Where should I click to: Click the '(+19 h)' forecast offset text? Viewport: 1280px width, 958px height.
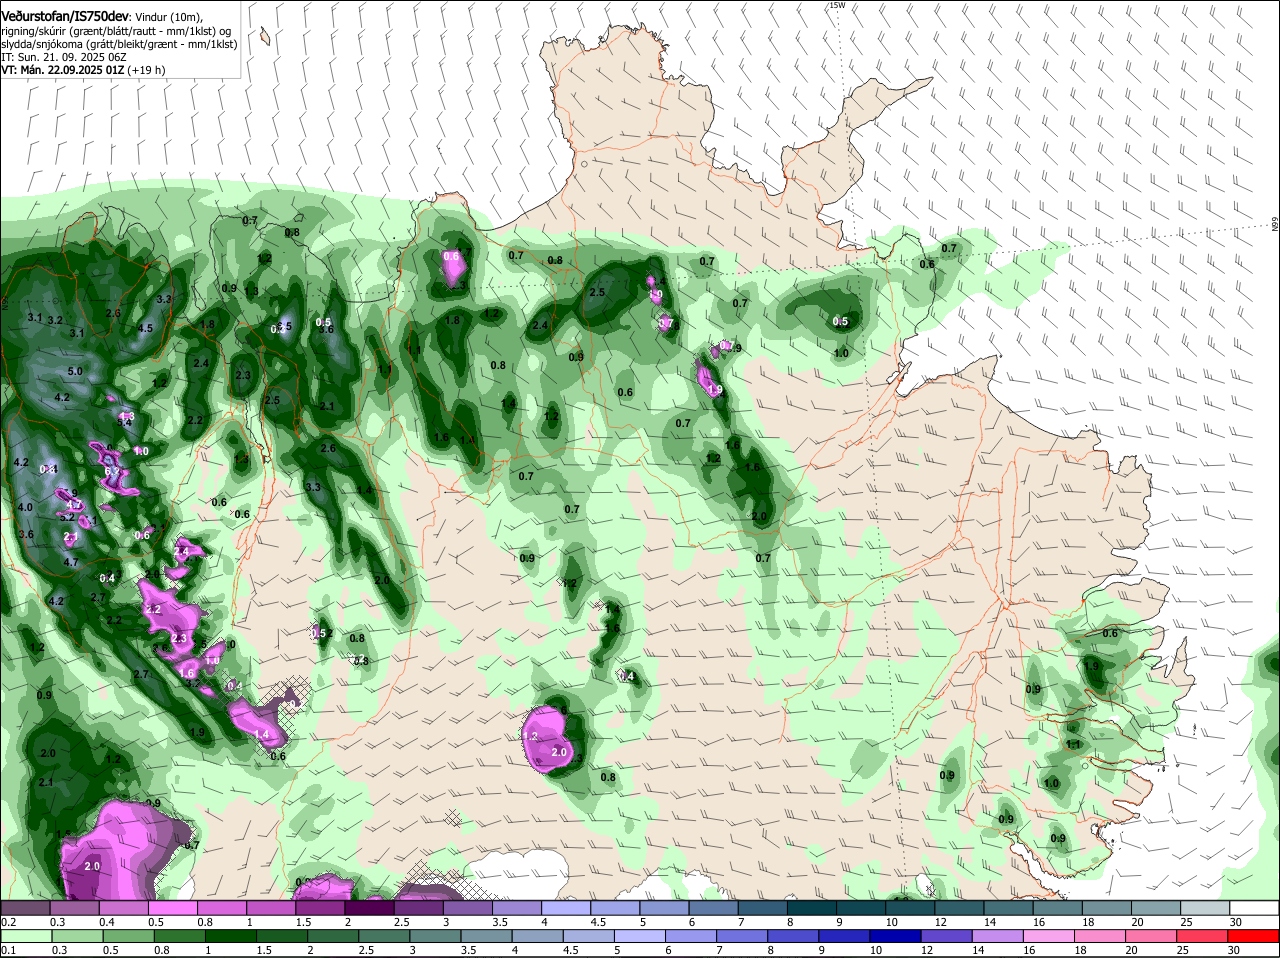pyautogui.click(x=146, y=70)
